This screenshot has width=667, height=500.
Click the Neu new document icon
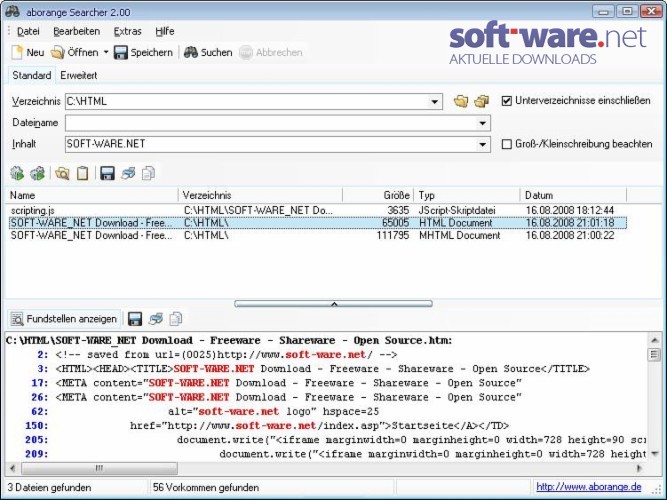tap(17, 52)
